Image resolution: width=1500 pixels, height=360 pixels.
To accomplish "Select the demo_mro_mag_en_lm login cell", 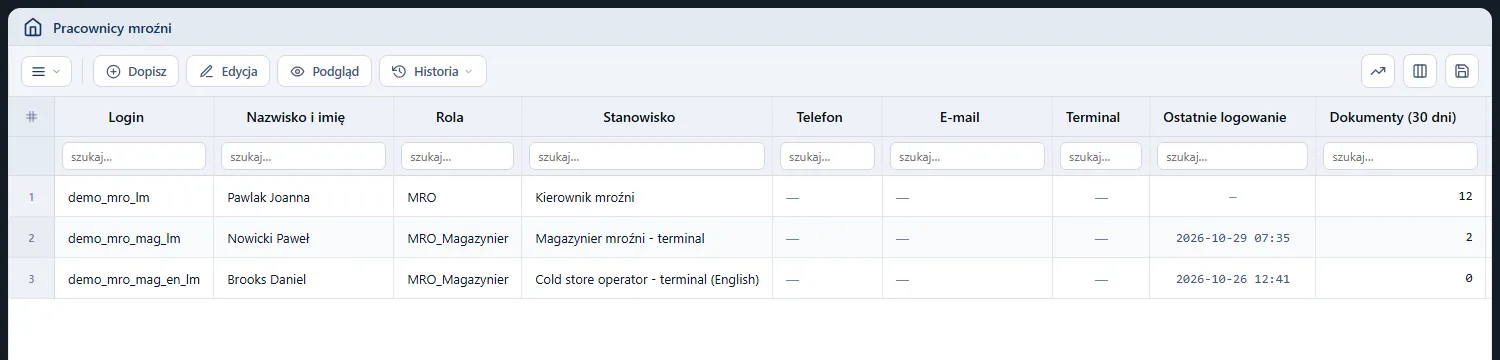I will coord(134,279).
